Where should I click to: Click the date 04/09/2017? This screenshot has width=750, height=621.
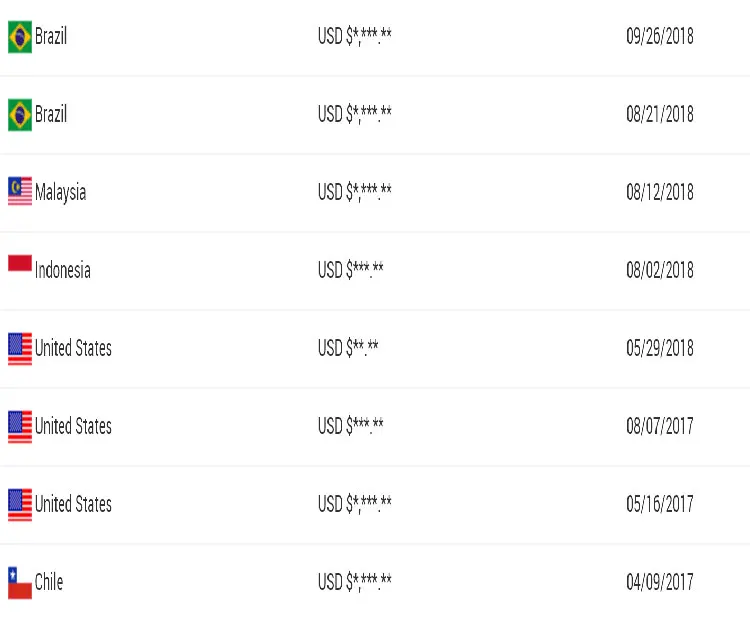(x=660, y=582)
